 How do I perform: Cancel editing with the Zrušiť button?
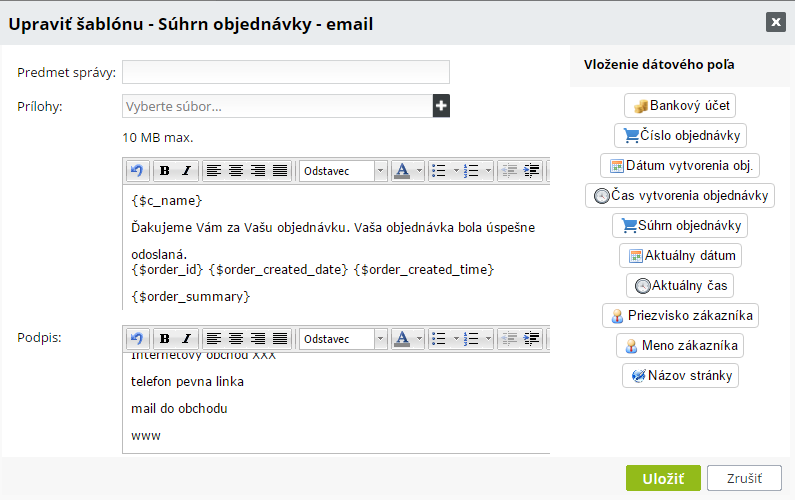coord(744,478)
